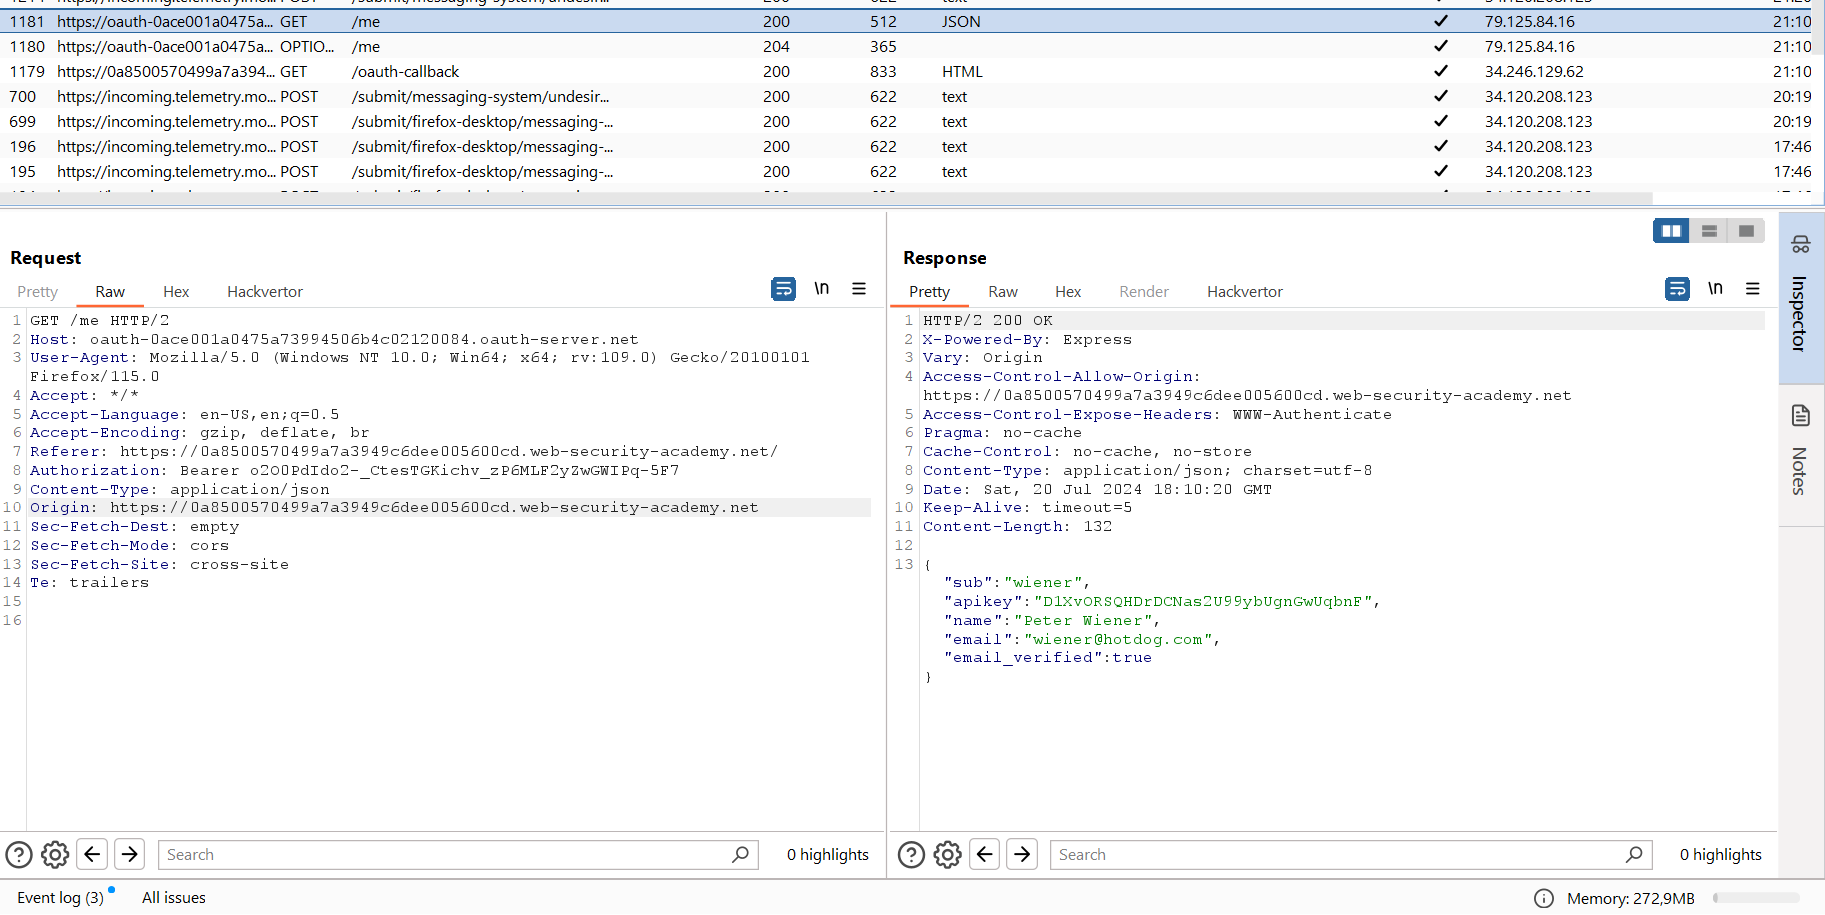Click Request 0 highlights label

pos(828,855)
